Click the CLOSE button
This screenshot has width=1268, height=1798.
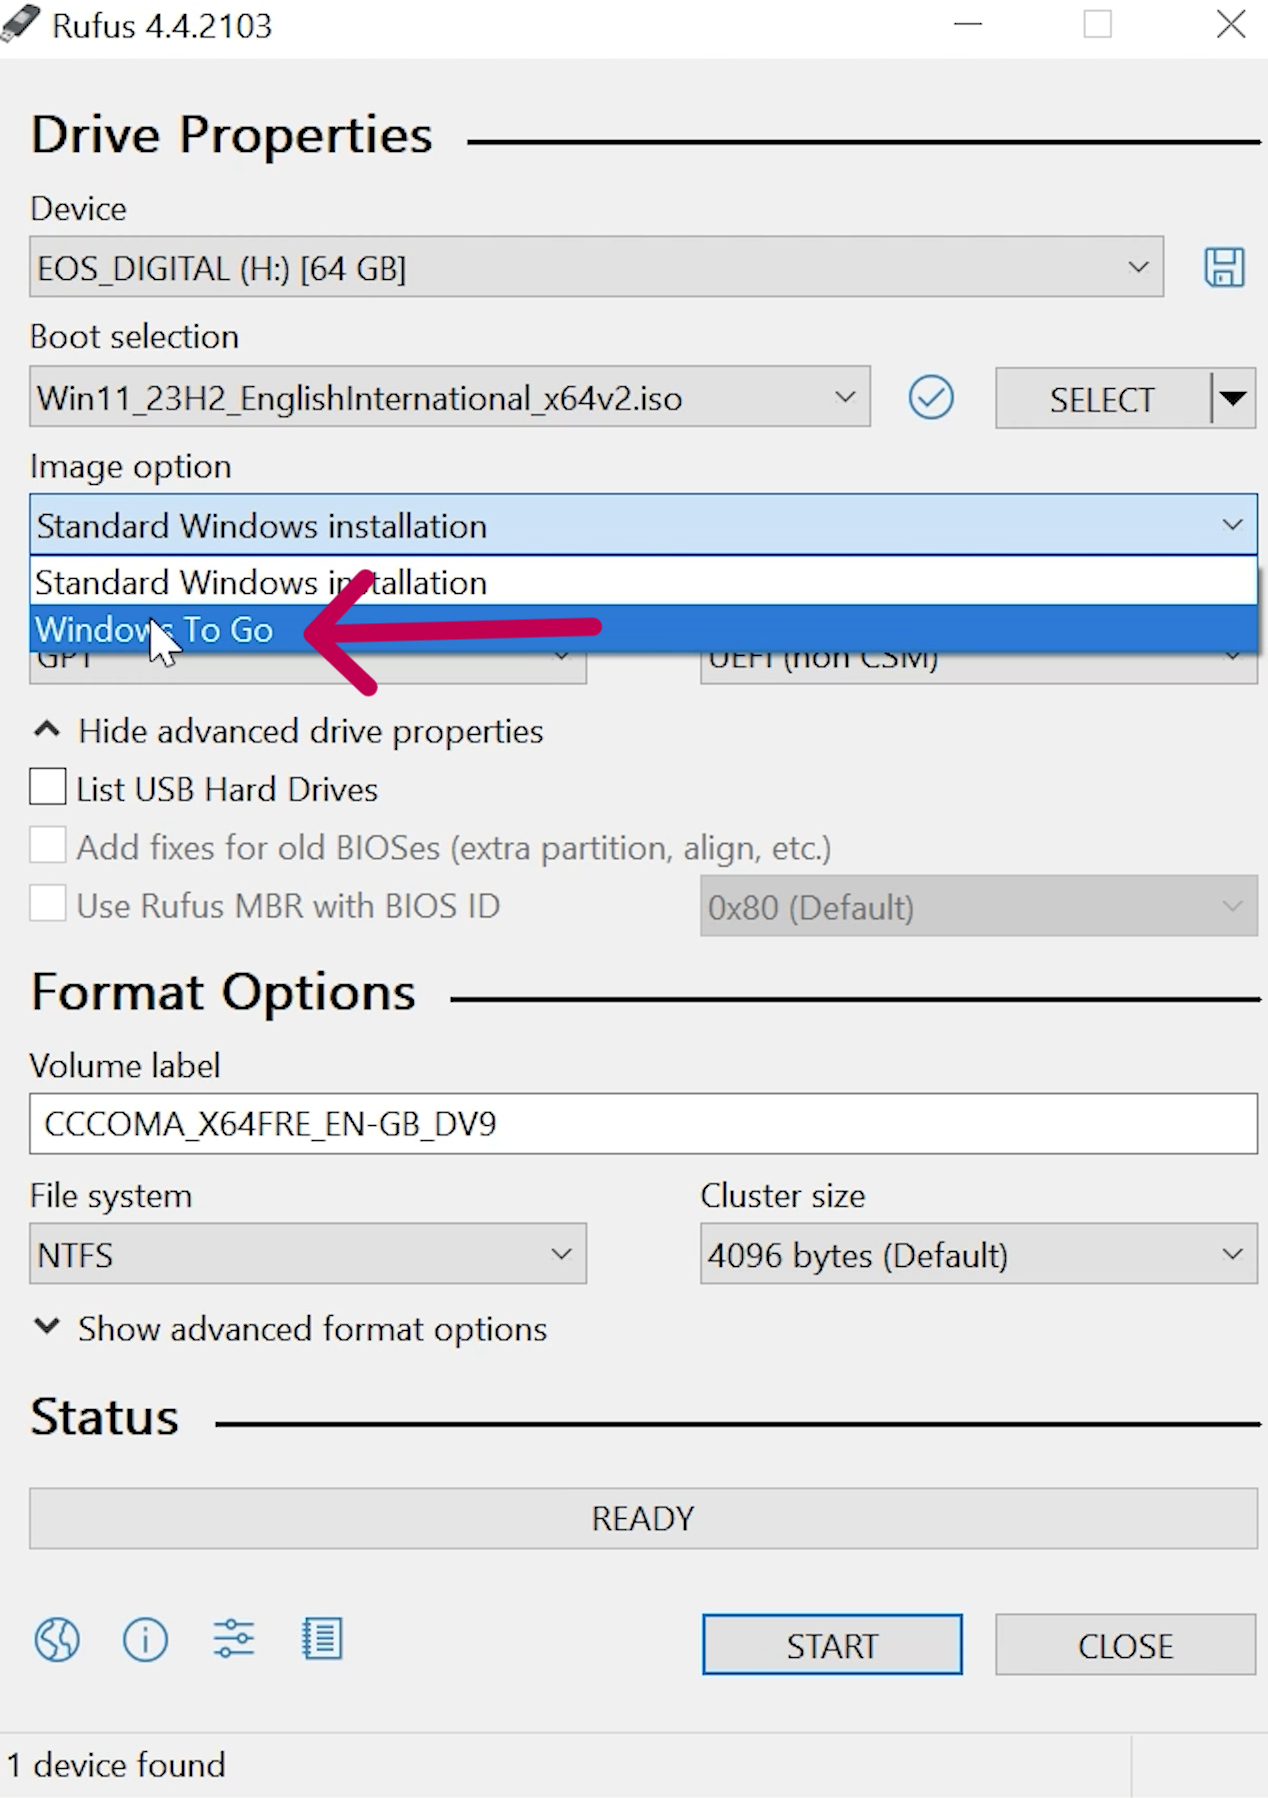point(1126,1644)
